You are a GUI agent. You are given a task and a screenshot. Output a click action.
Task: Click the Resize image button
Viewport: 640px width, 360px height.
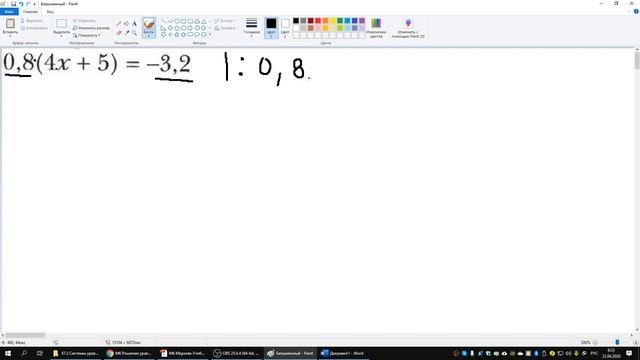91,28
